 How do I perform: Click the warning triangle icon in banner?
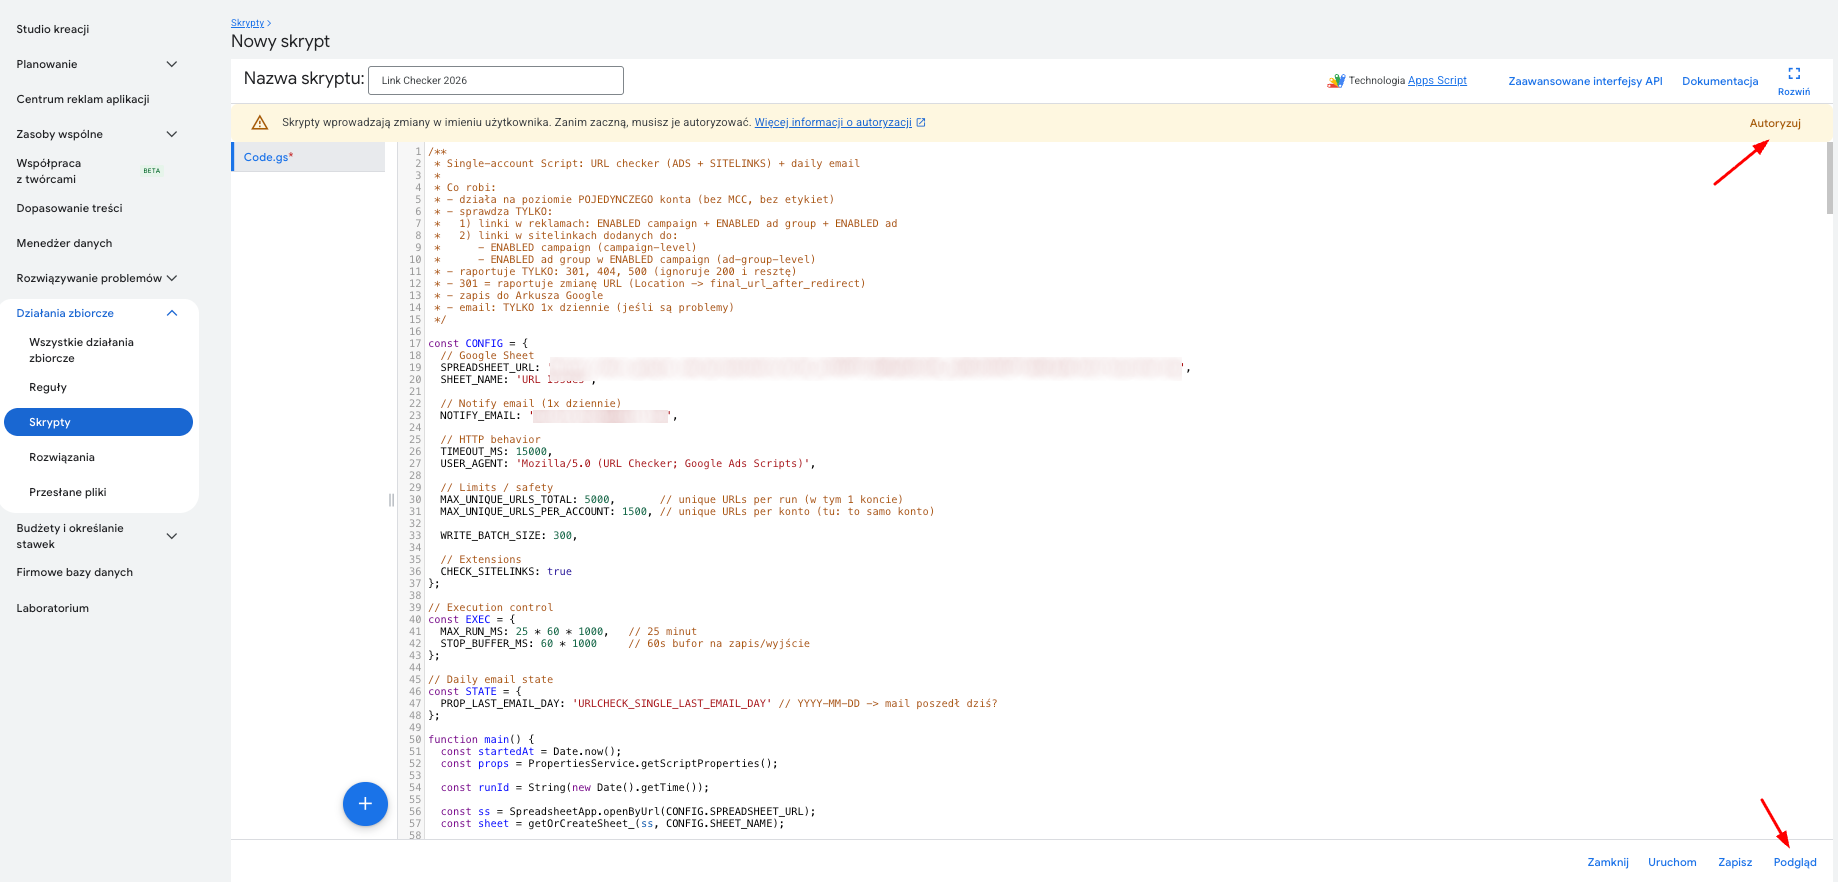260,123
